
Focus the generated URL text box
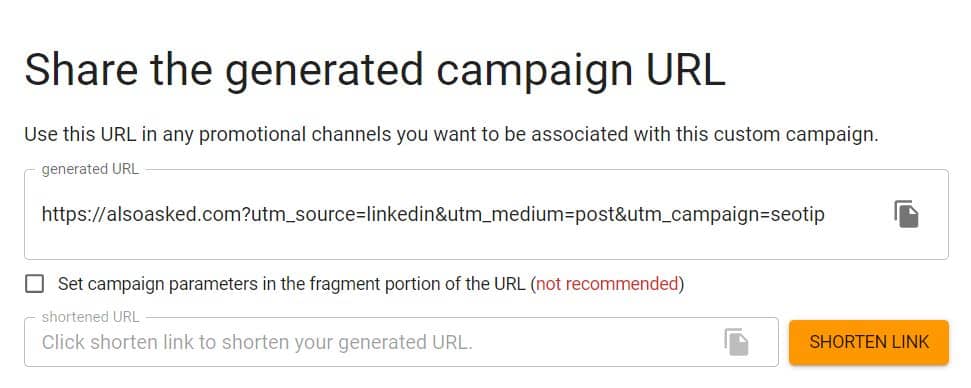(x=486, y=215)
